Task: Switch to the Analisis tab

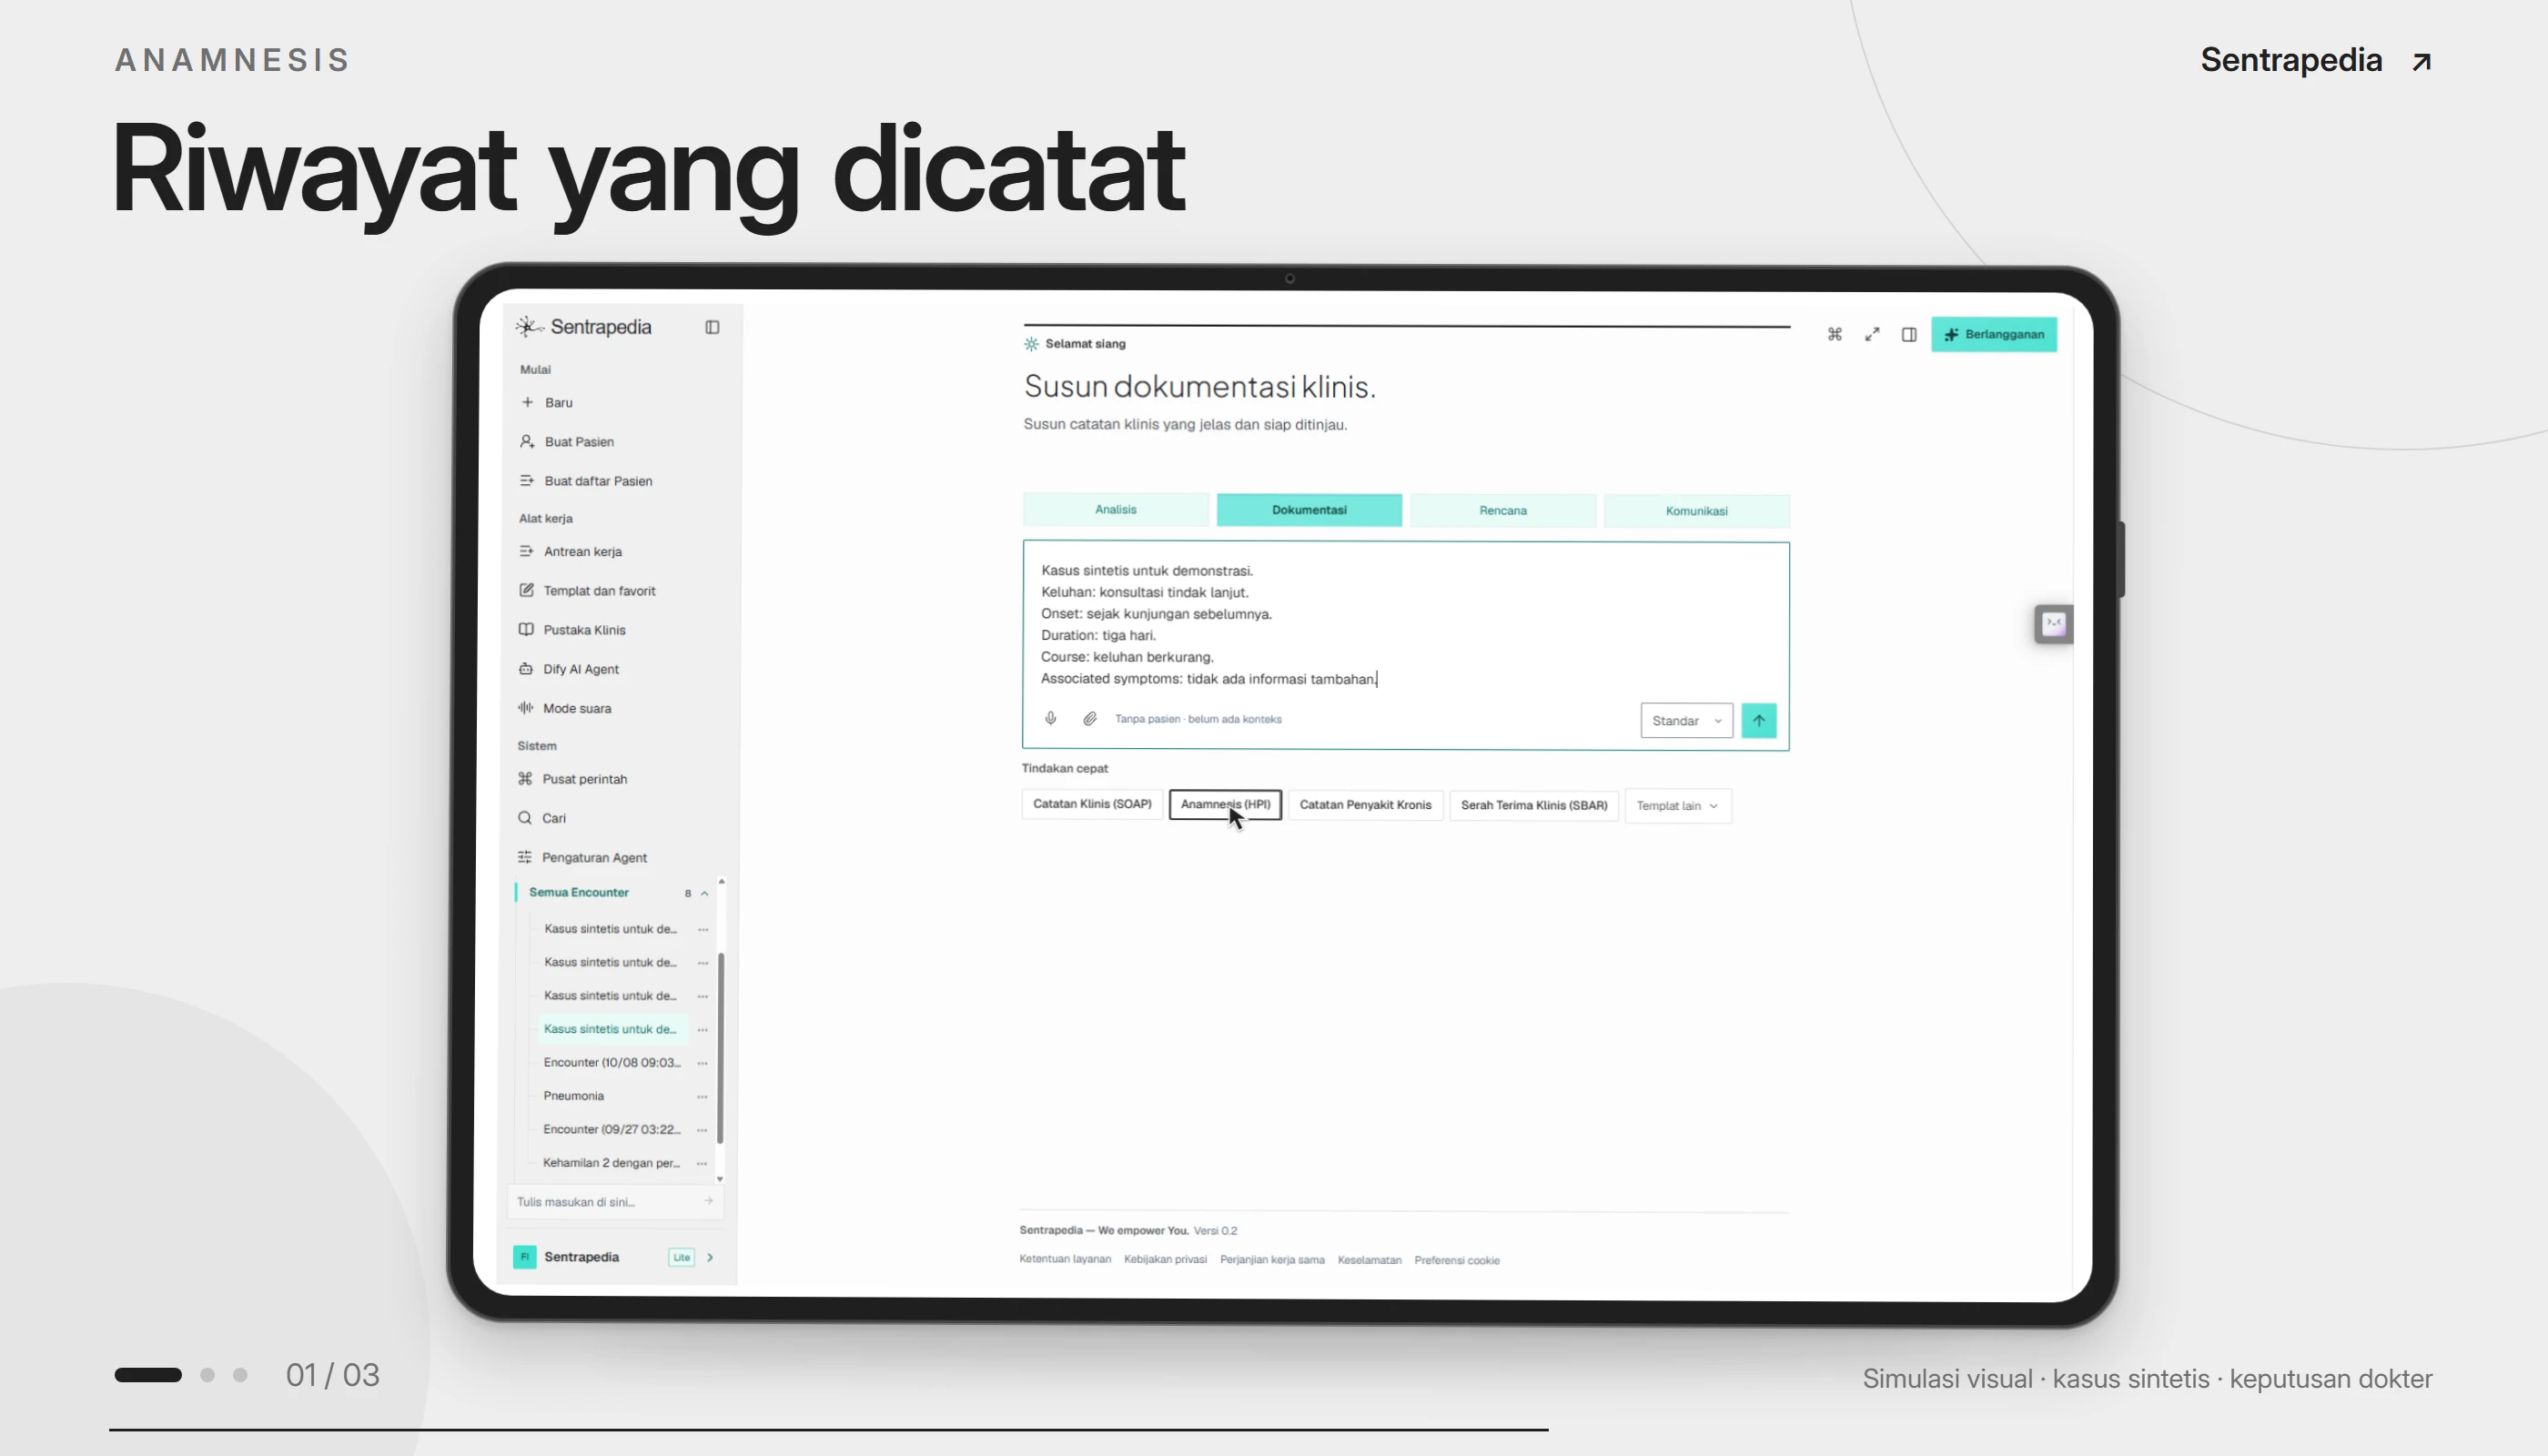Action: click(x=1115, y=509)
